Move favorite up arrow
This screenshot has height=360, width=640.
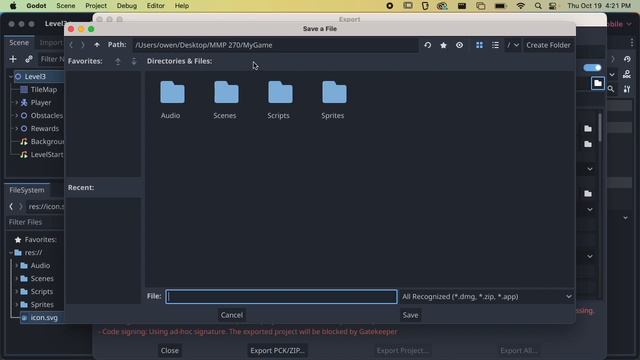point(118,61)
